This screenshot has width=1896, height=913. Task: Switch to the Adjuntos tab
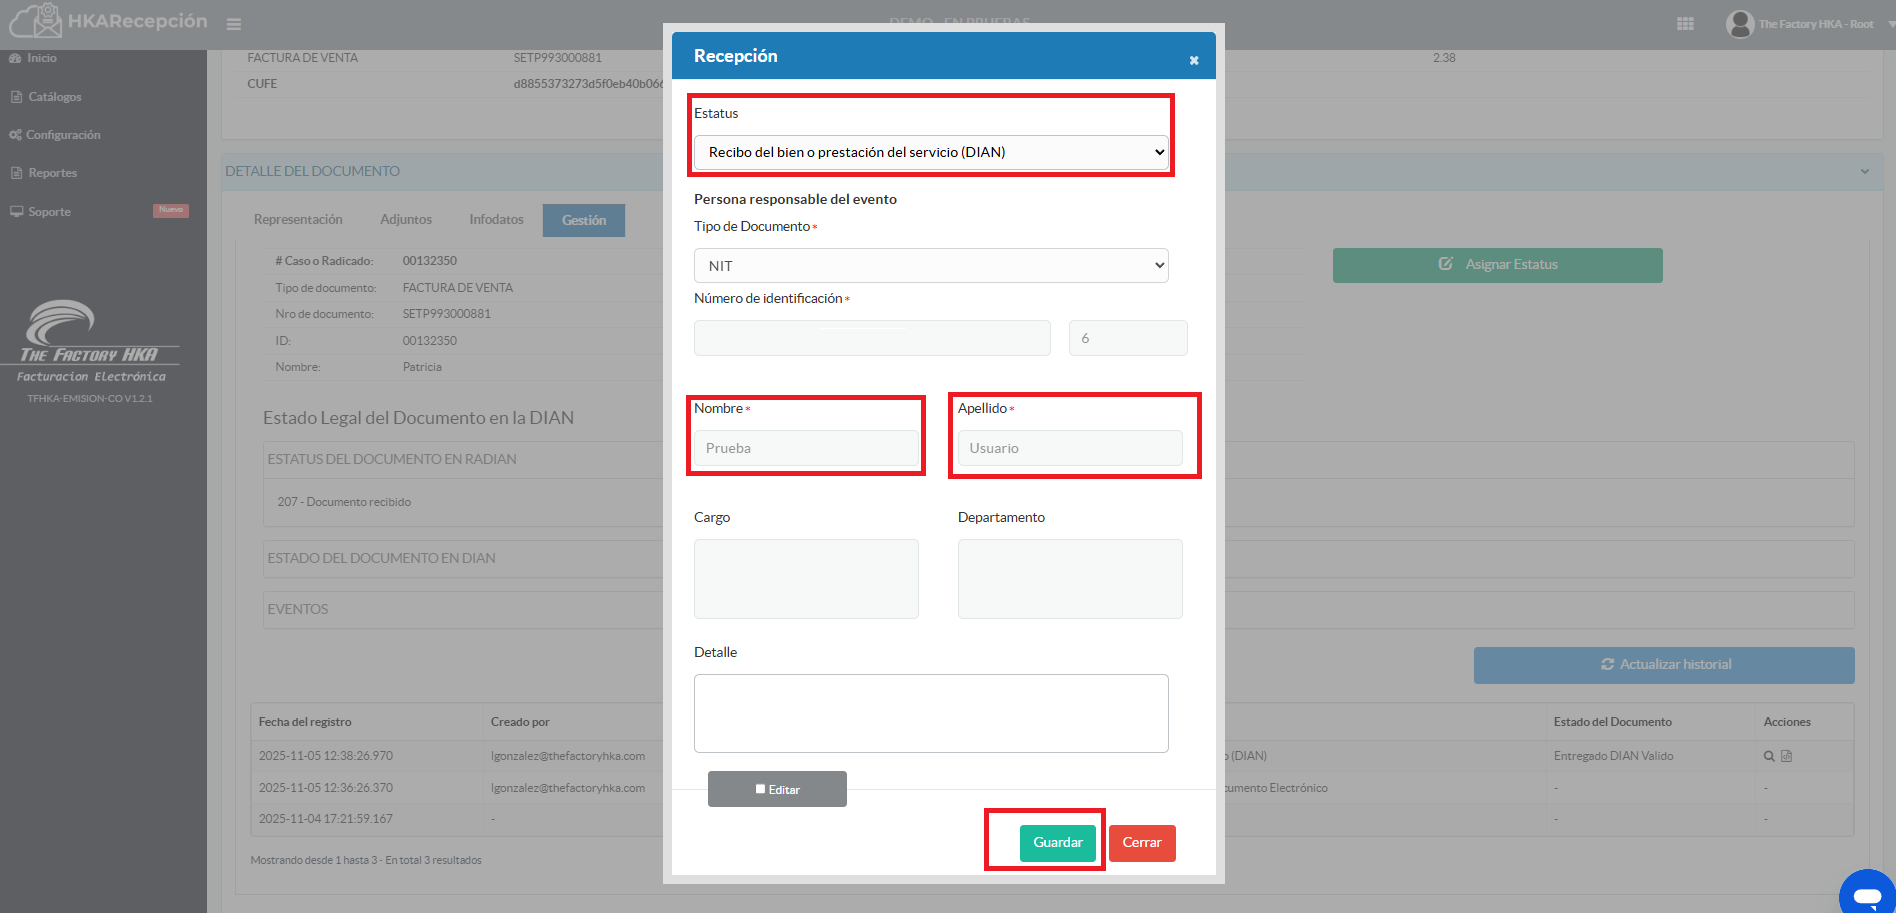coord(405,220)
